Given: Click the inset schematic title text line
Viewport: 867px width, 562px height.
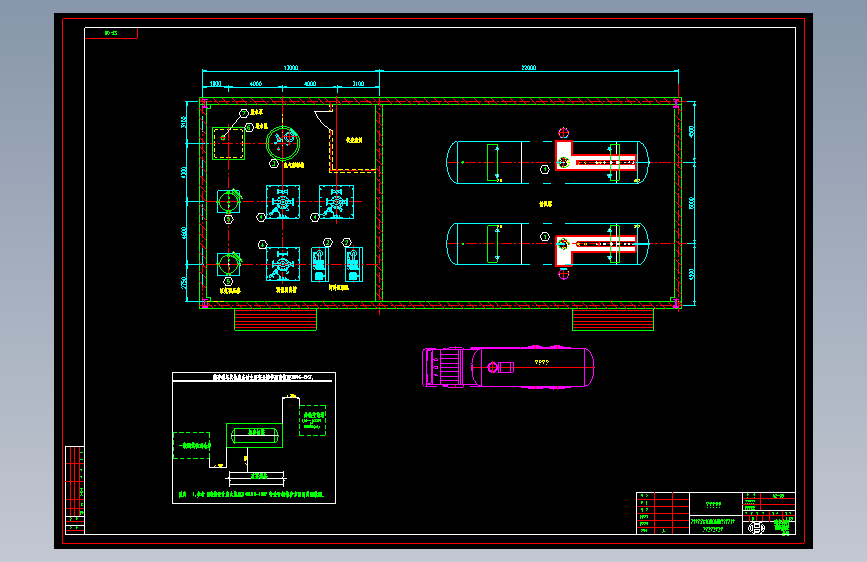Looking at the screenshot, I should 264,377.
